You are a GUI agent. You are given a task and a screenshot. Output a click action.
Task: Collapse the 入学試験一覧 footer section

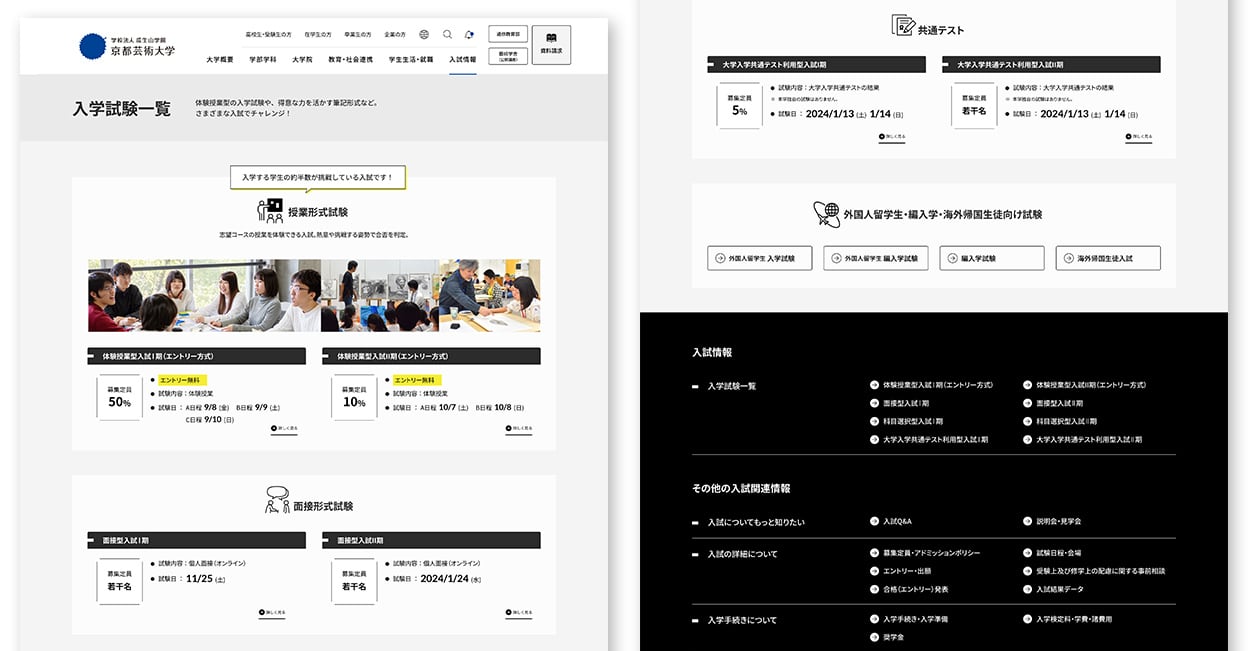pos(696,386)
